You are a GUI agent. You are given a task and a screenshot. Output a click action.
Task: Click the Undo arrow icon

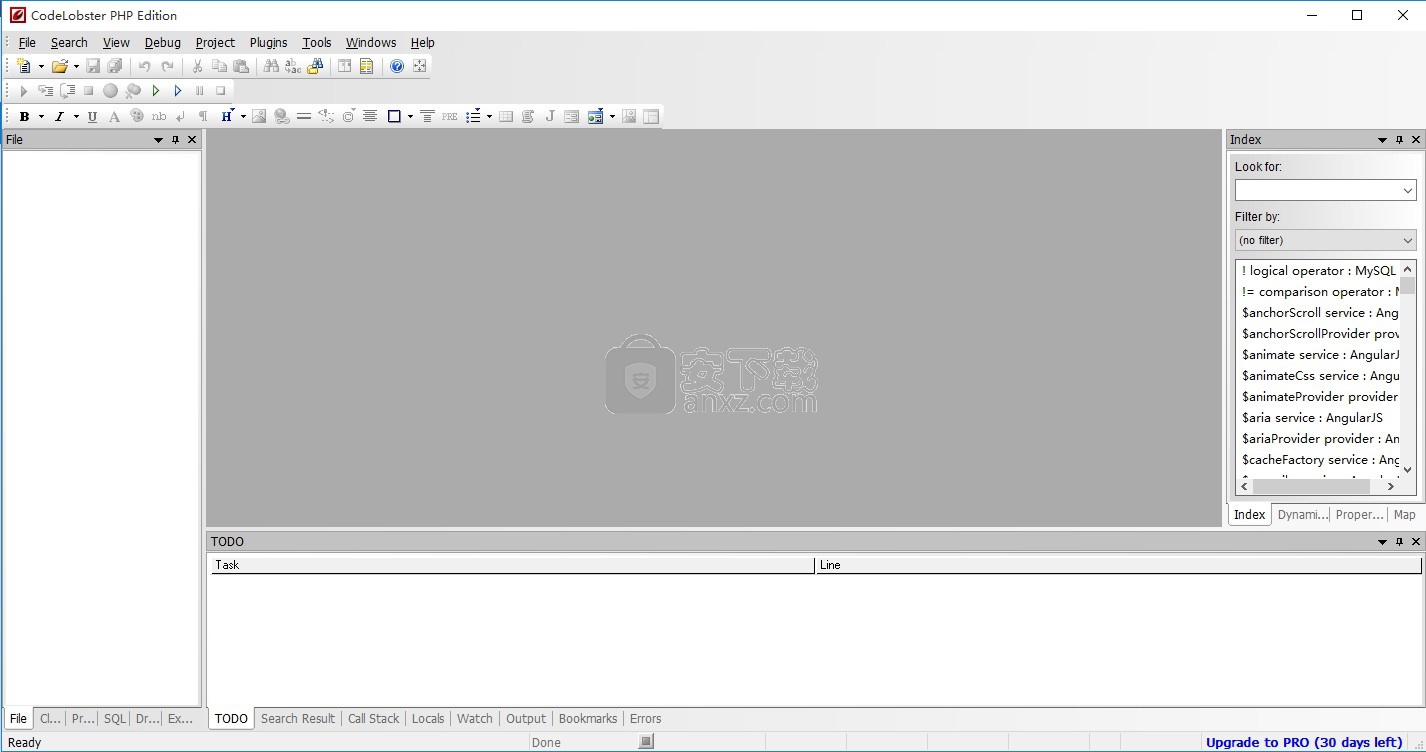click(145, 66)
